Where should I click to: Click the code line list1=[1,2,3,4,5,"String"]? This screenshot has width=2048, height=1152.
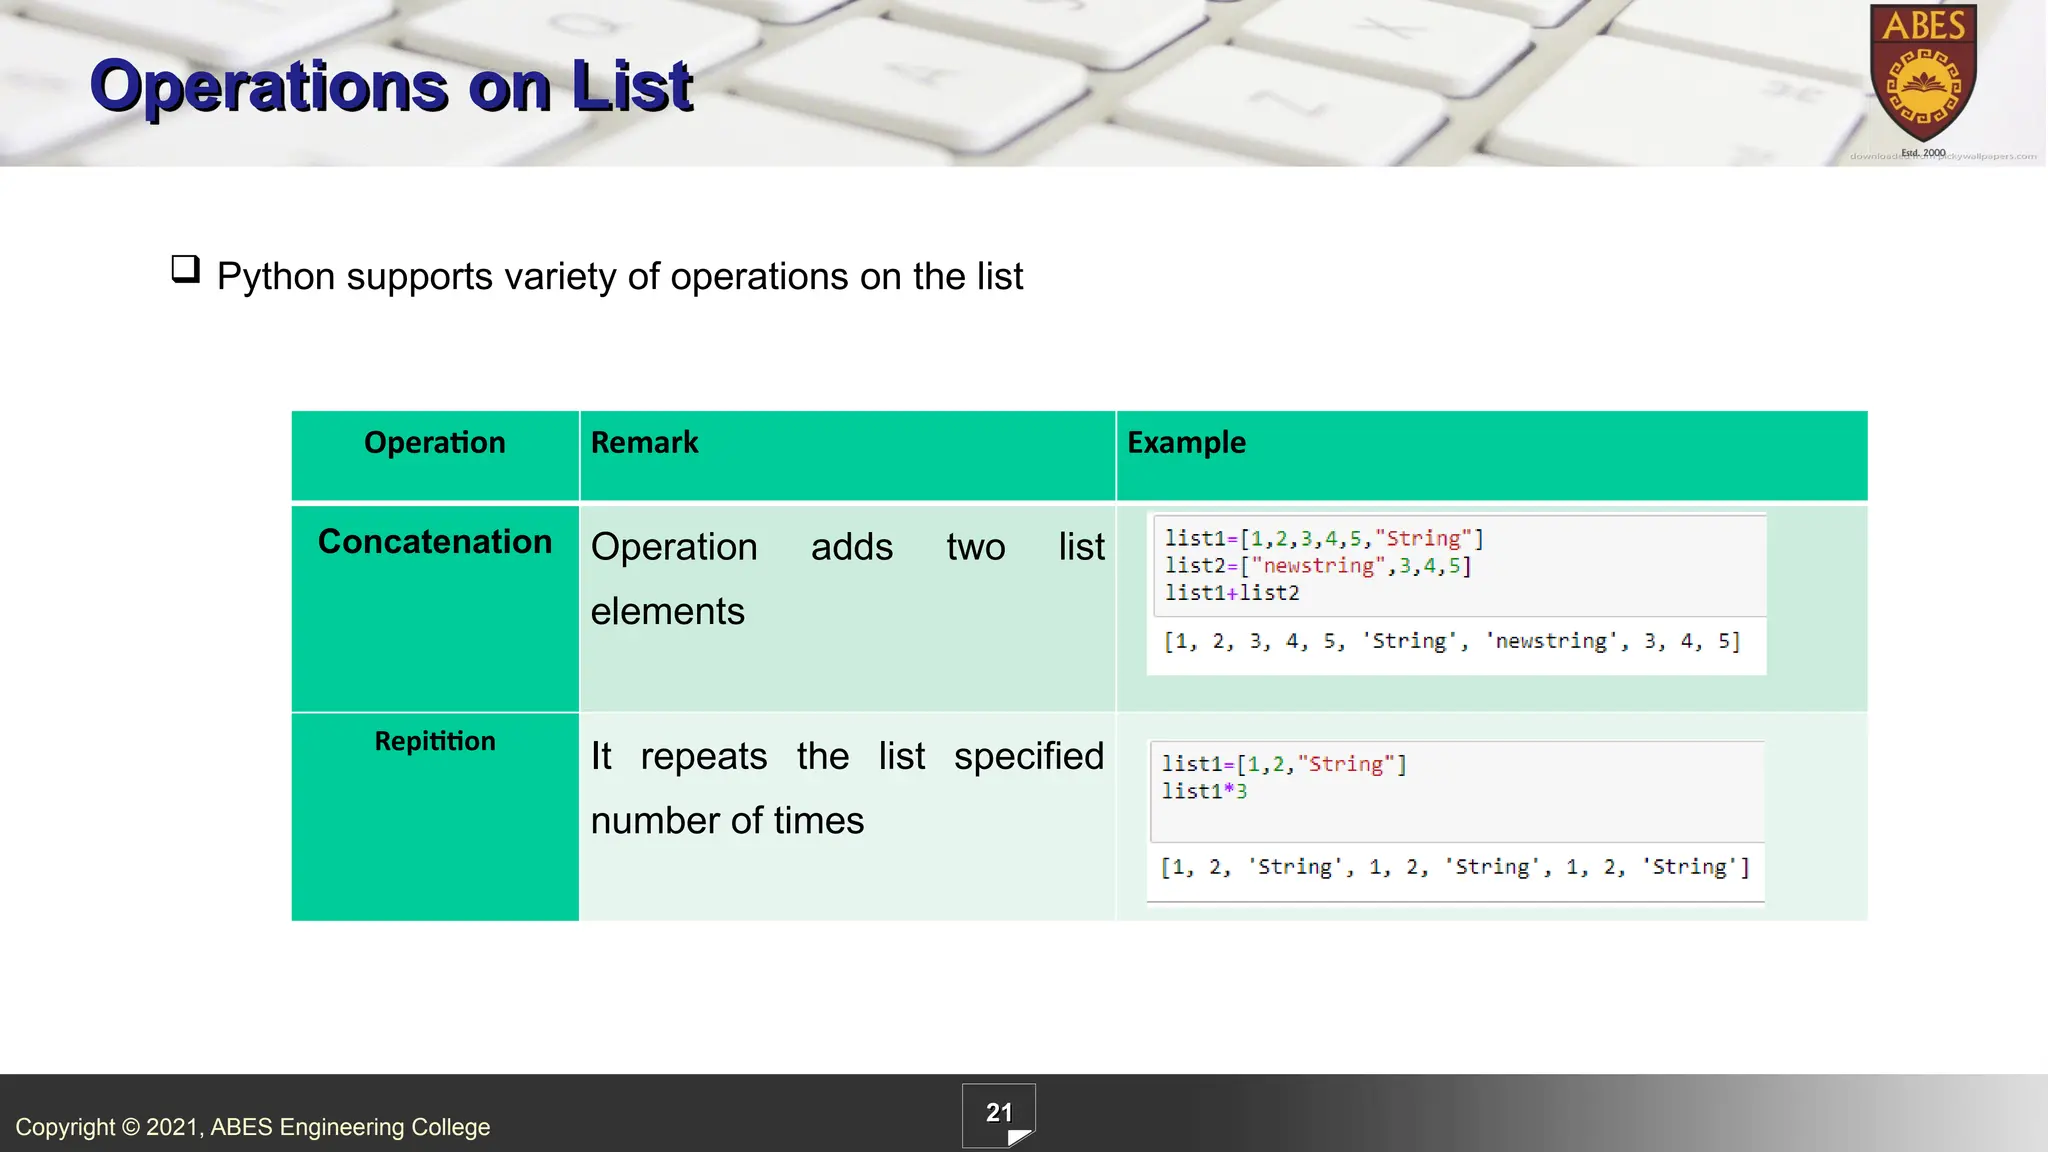(1324, 539)
